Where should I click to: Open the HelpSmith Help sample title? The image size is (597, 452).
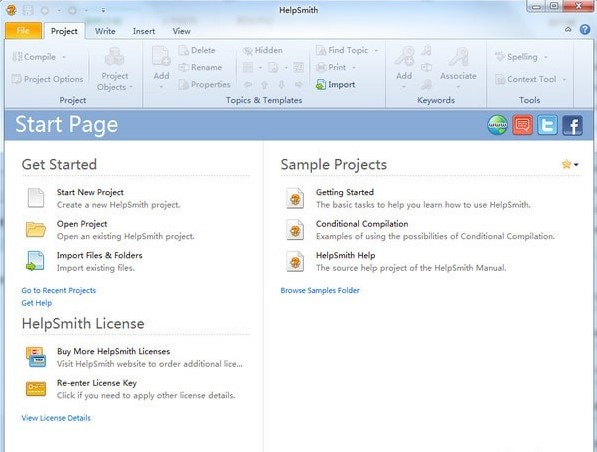[345, 256]
